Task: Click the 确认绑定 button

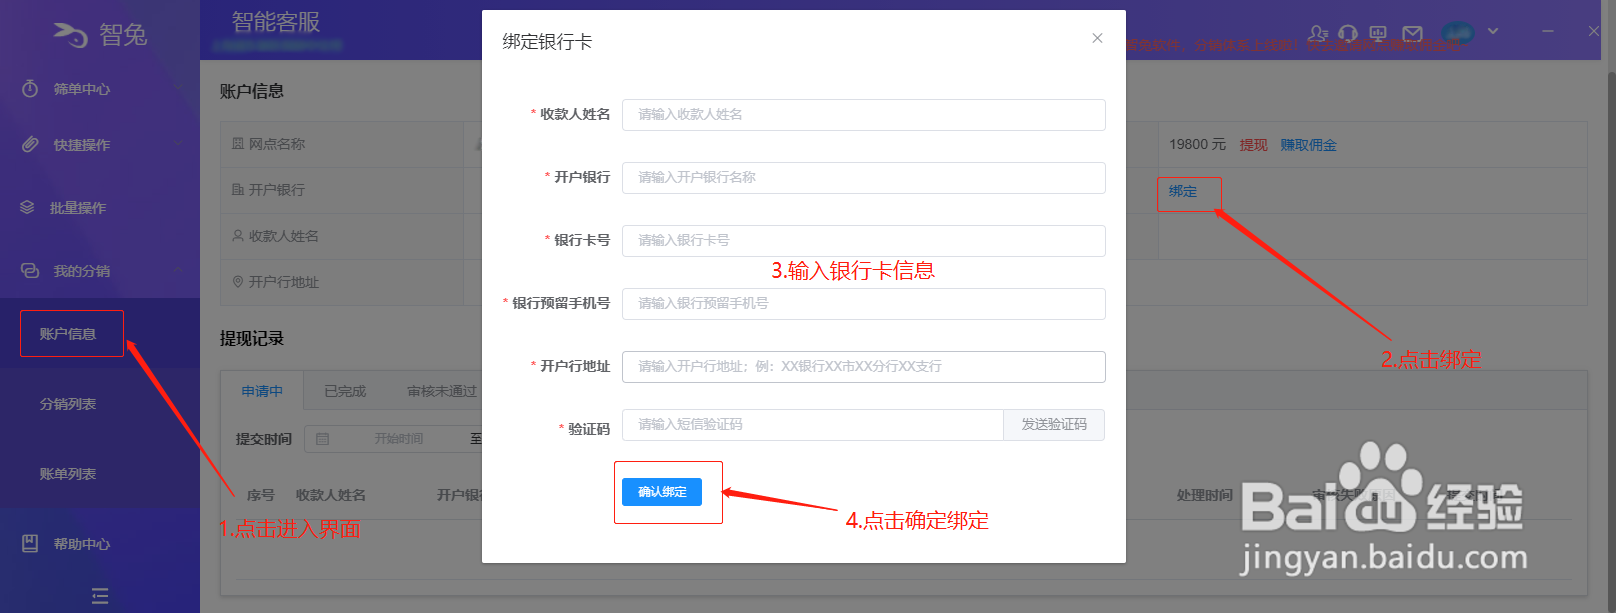Action: tap(662, 492)
